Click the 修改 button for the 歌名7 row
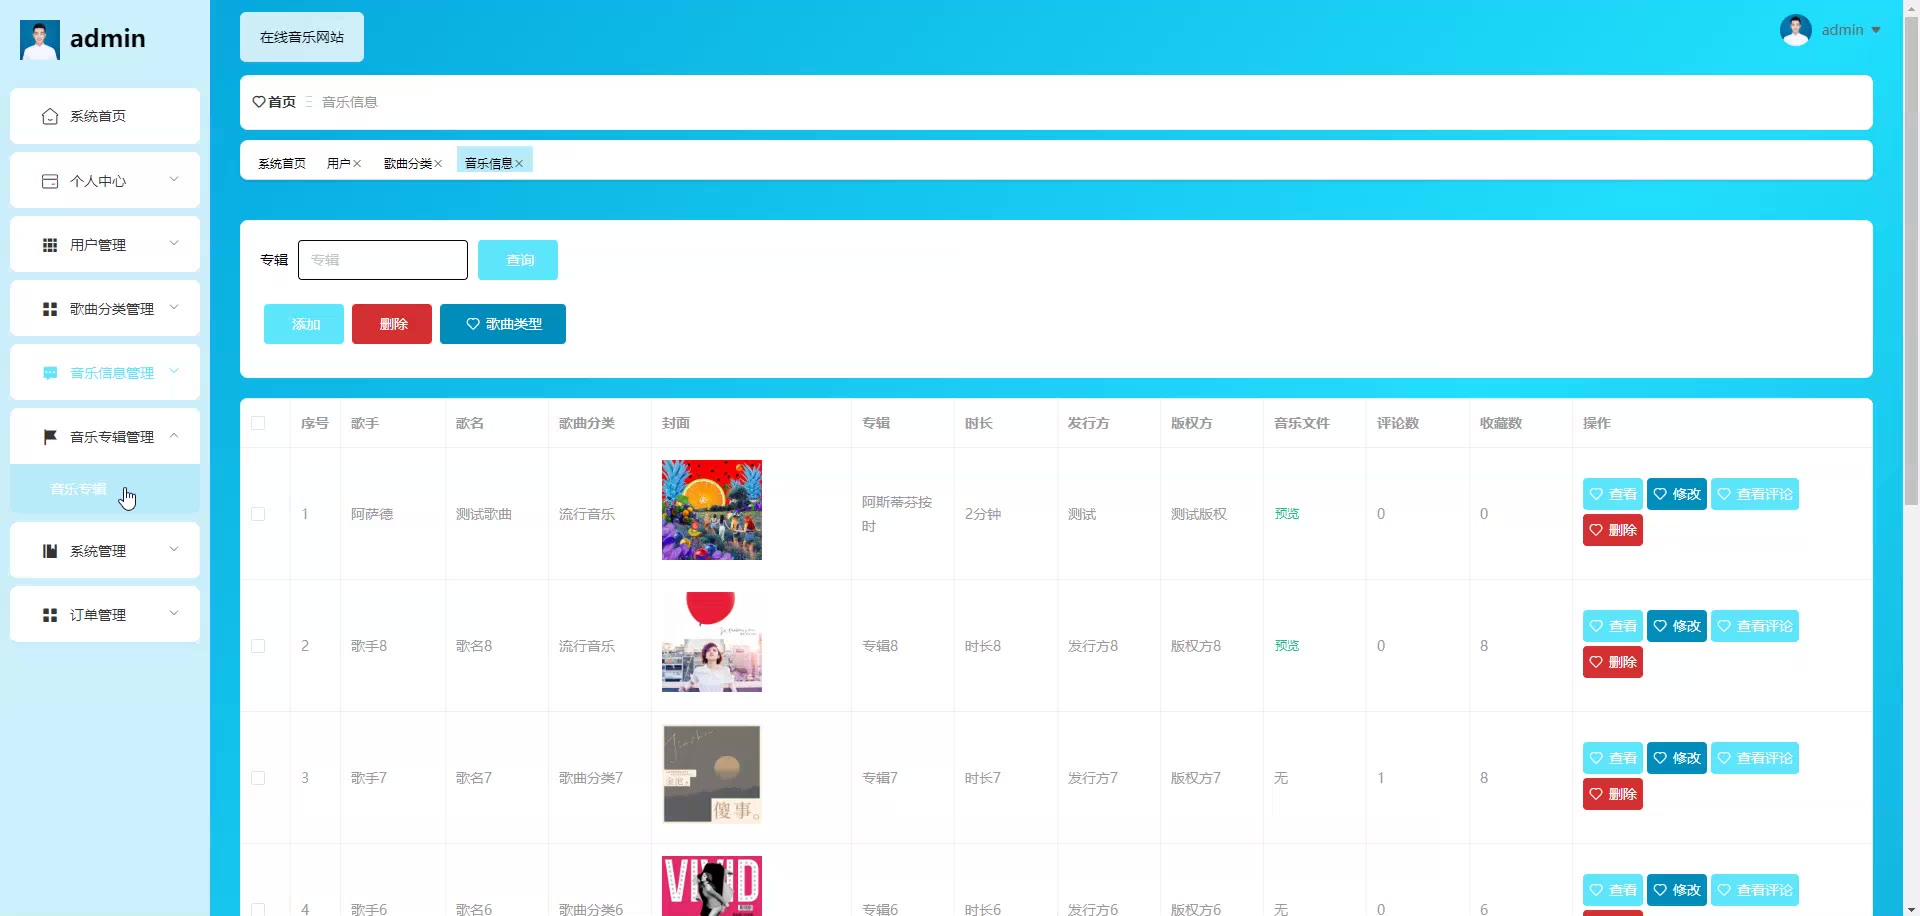 (x=1677, y=758)
